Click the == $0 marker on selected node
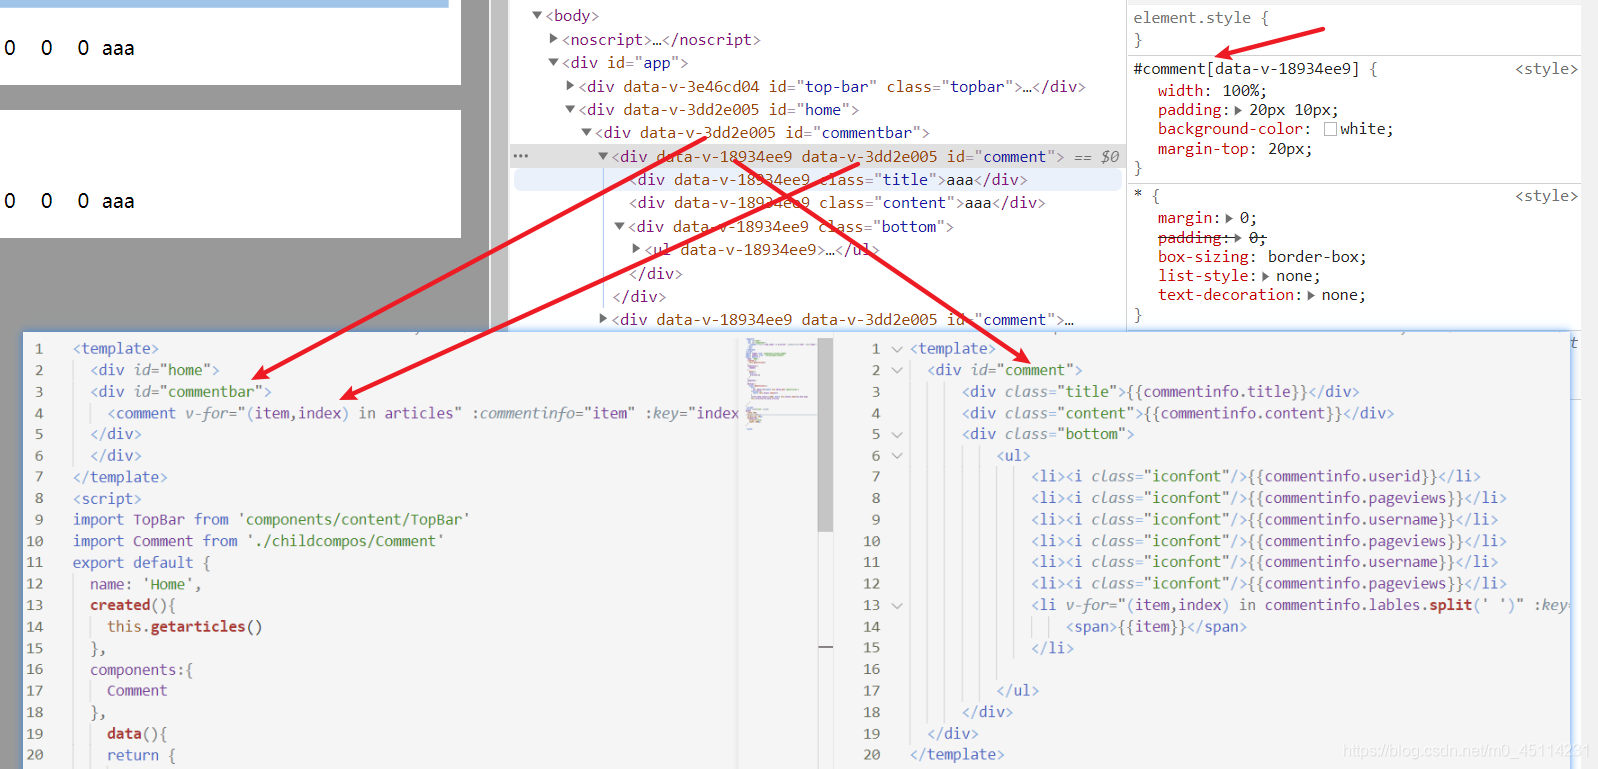Image resolution: width=1598 pixels, height=769 pixels. (1097, 157)
